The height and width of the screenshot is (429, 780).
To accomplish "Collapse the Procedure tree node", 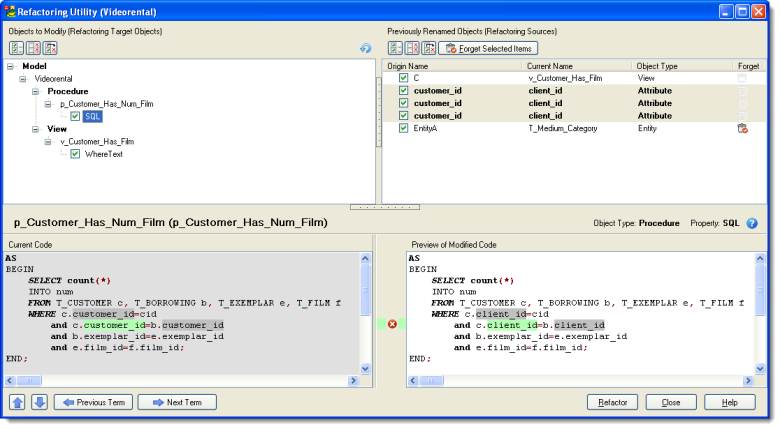I will click(x=36, y=91).
